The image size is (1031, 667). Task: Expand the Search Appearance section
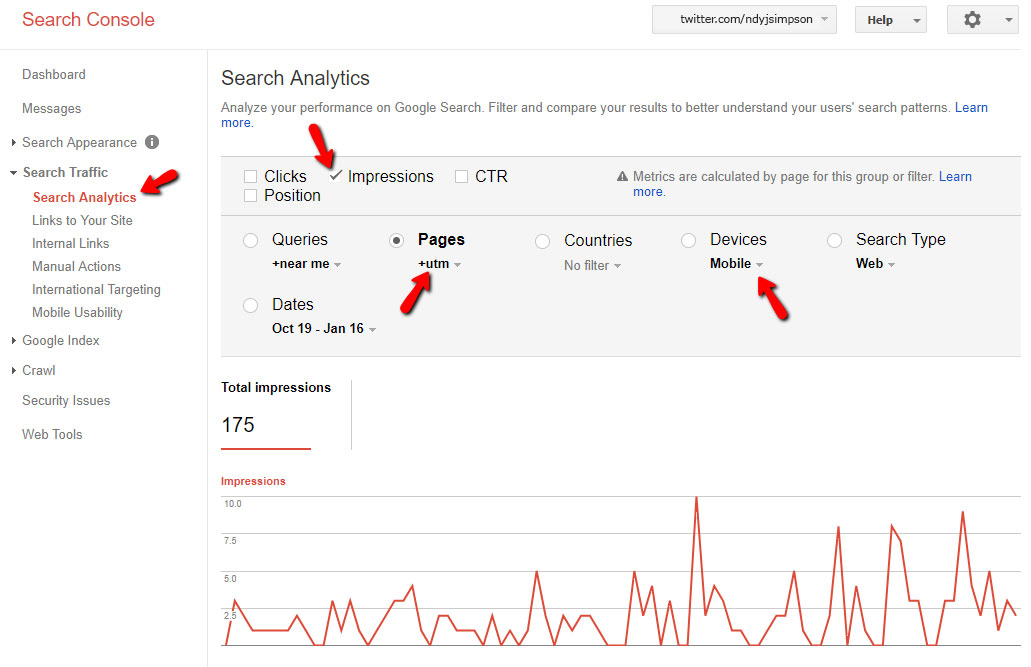[x=14, y=142]
